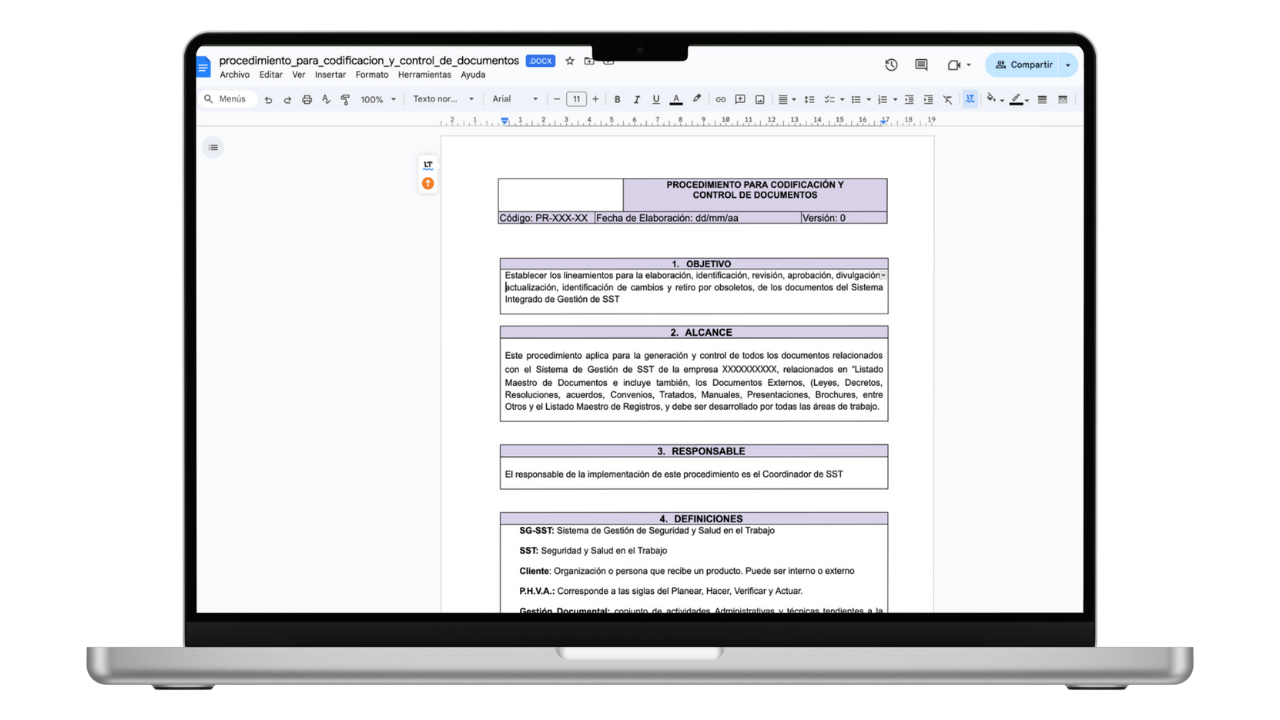Open the Insertar menu
Viewport: 1280px width, 720px height.
330,74
